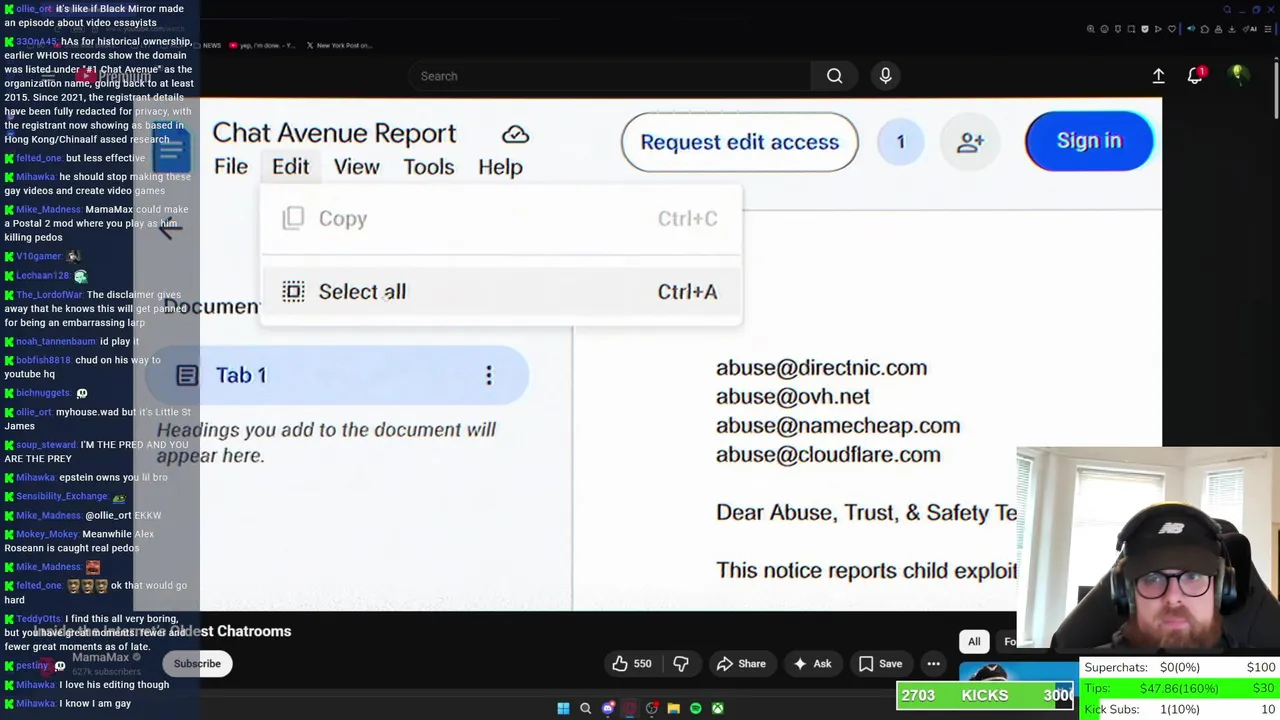This screenshot has width=1280, height=720.
Task: Open File Explorer from taskbar
Action: pyautogui.click(x=673, y=709)
